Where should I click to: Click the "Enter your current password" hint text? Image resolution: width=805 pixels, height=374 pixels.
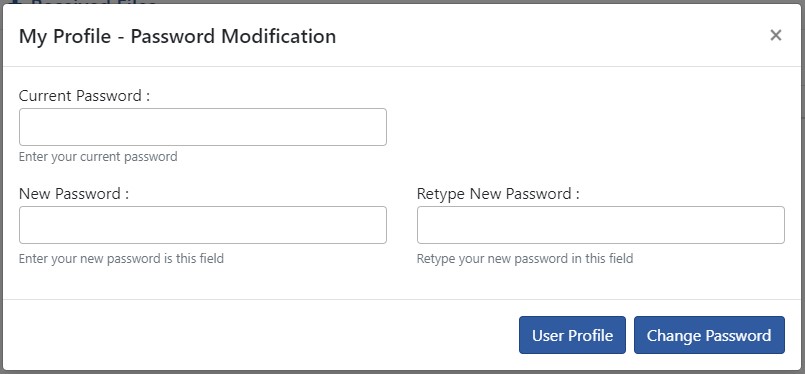click(98, 157)
